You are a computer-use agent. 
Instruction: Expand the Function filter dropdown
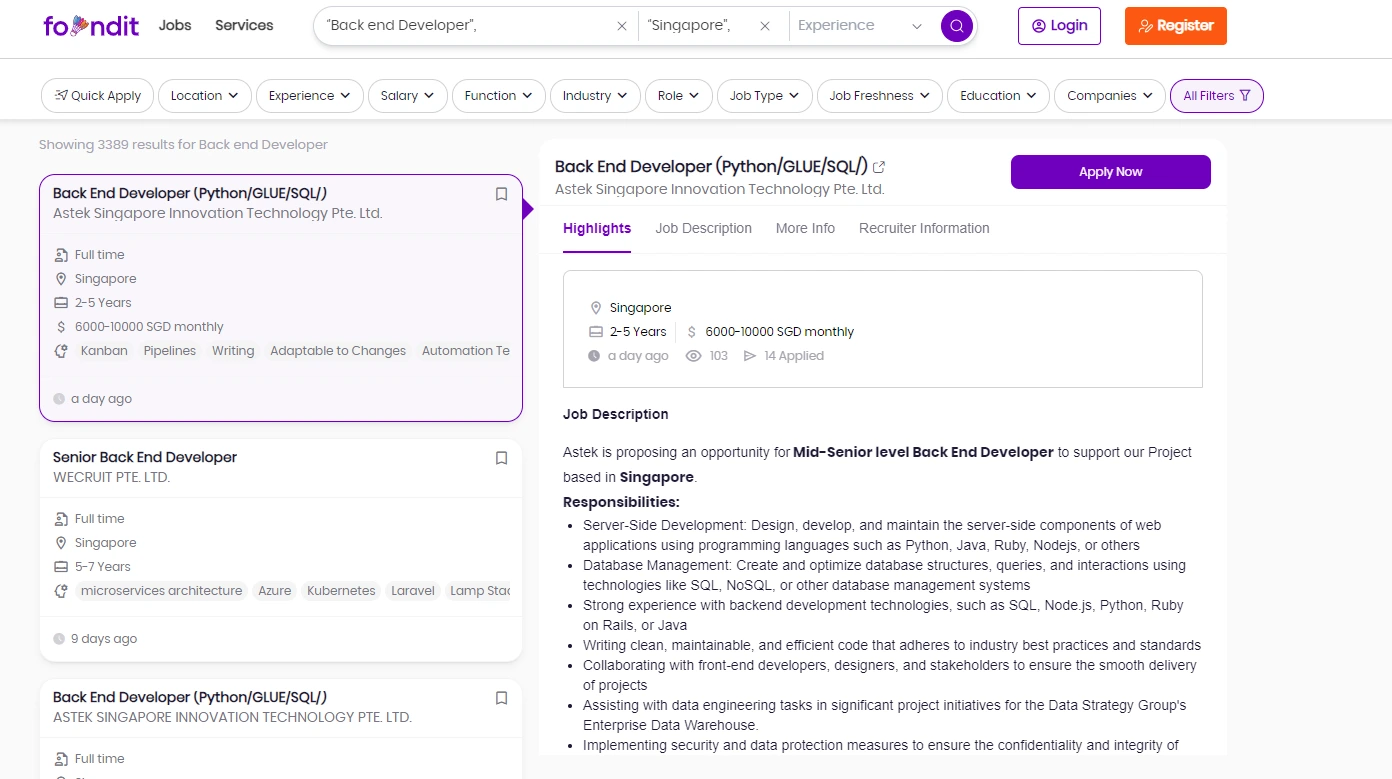click(x=499, y=96)
